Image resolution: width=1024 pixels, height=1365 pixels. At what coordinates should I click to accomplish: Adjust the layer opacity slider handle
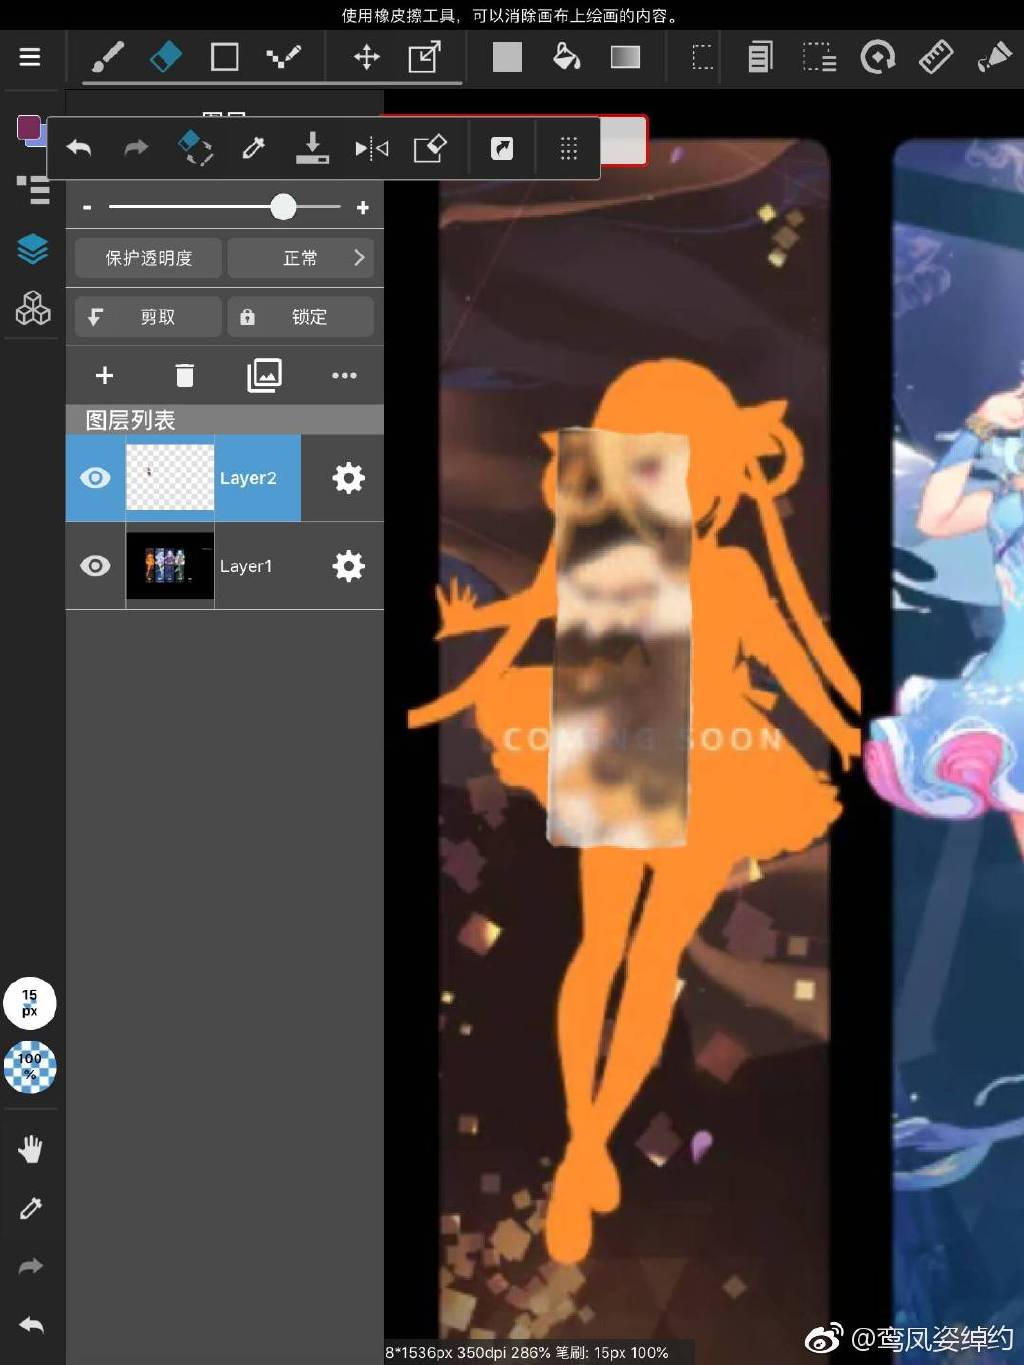point(283,207)
